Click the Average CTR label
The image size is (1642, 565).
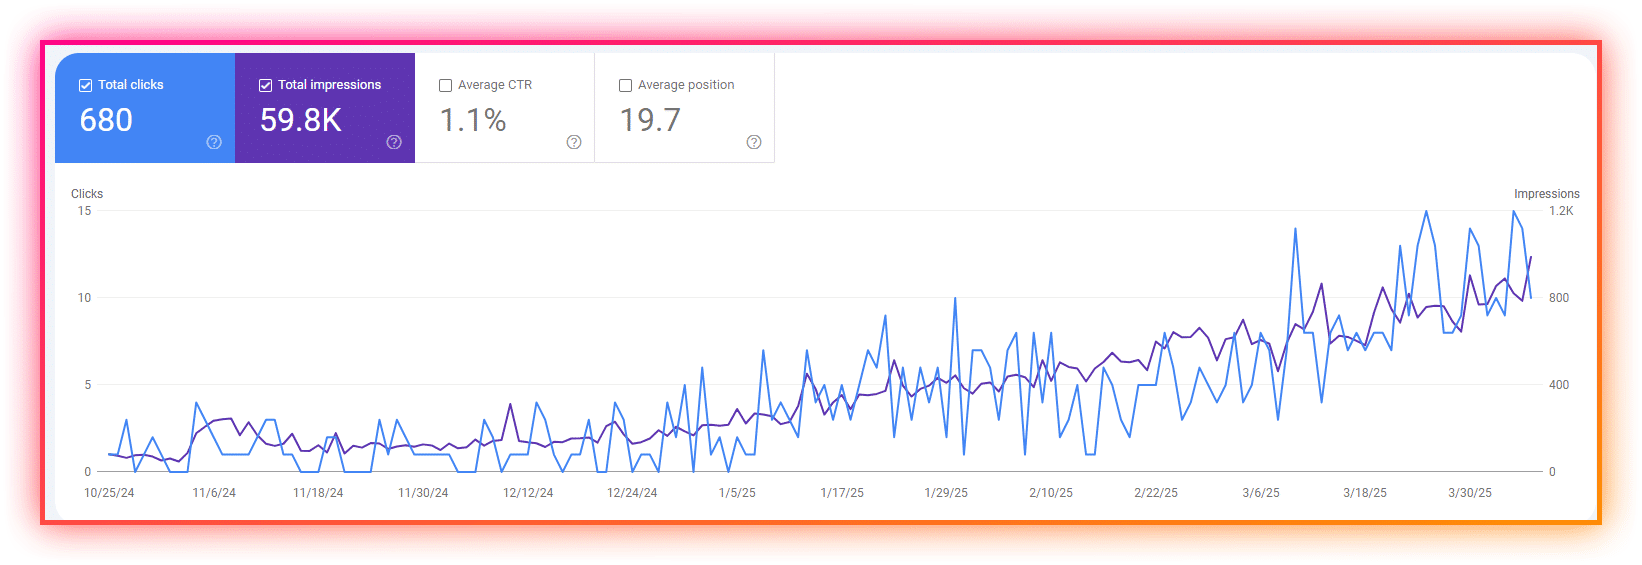pos(495,85)
